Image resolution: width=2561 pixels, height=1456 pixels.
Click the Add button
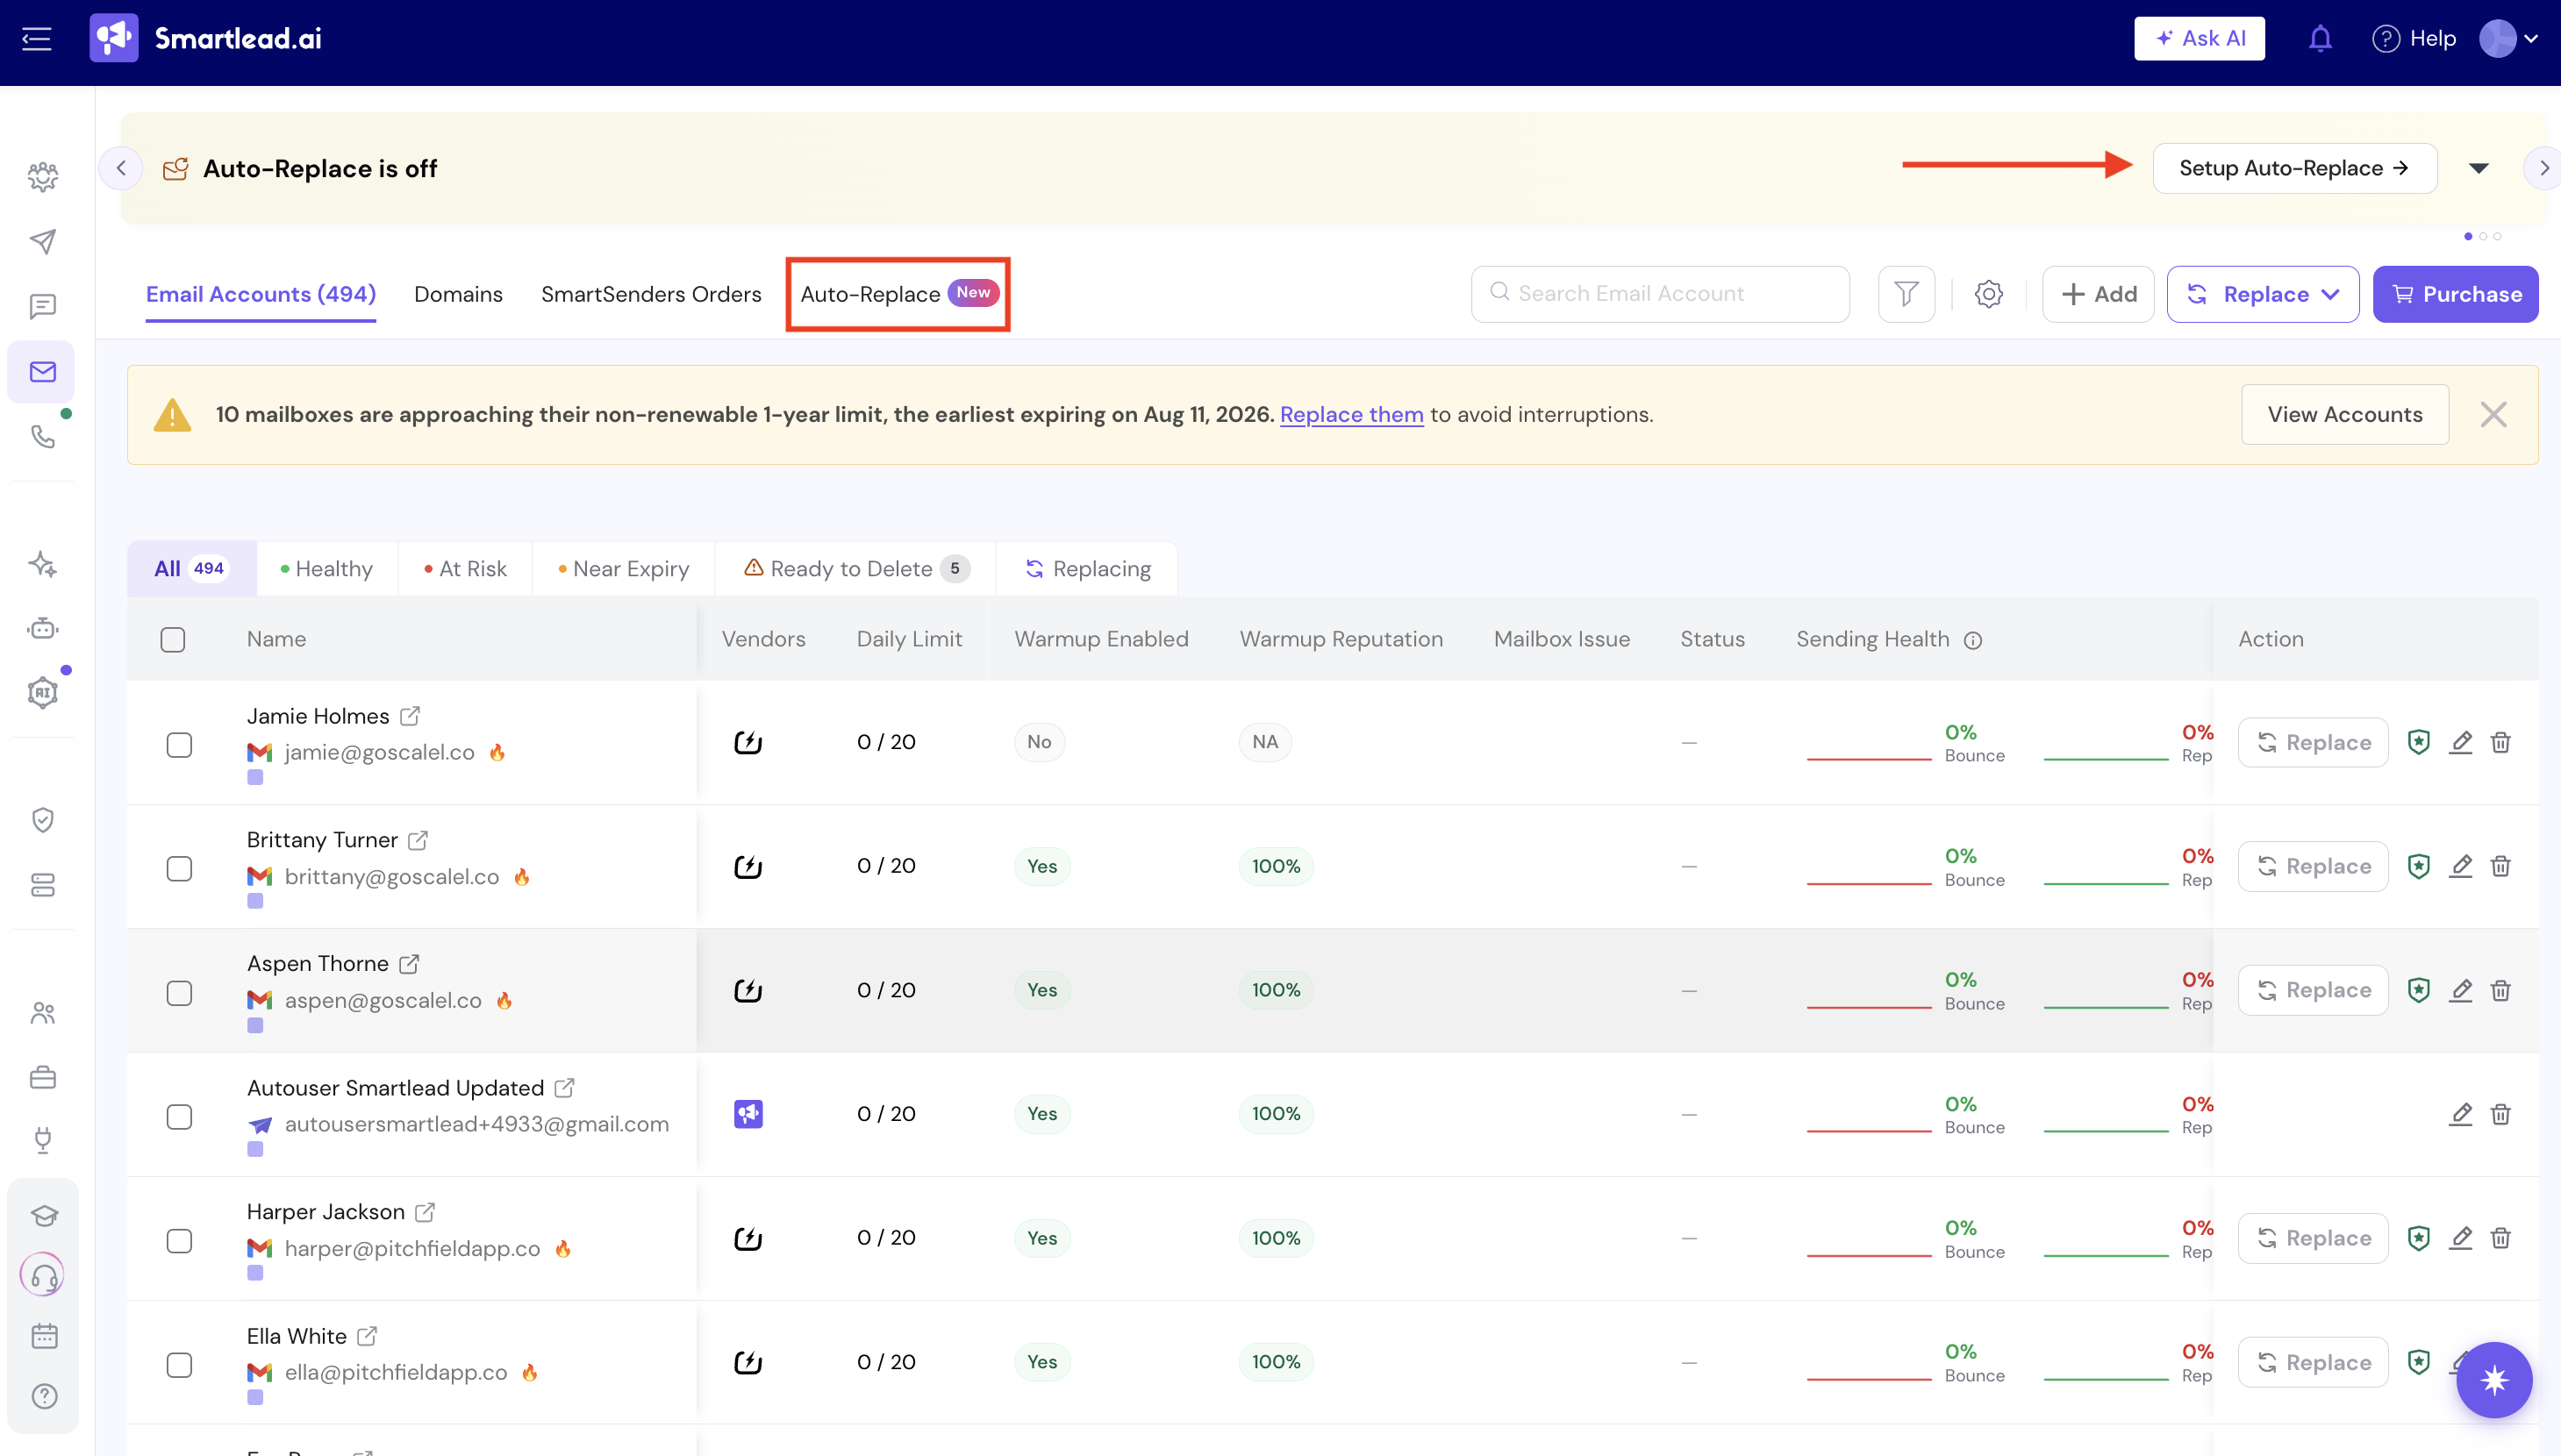[2098, 294]
